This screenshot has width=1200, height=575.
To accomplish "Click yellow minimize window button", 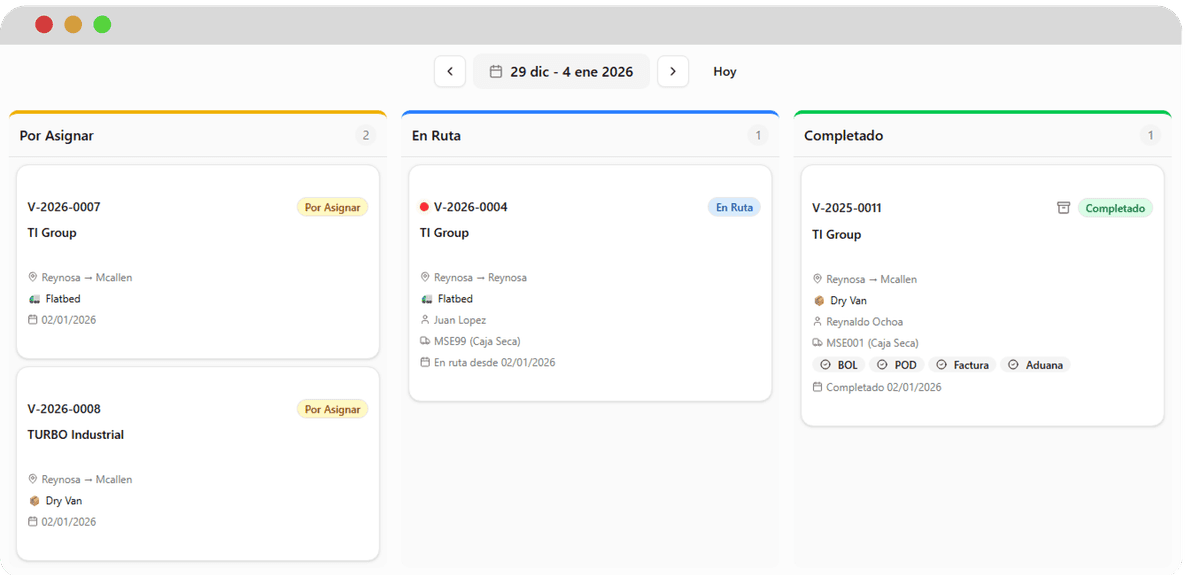I will coord(73,24).
